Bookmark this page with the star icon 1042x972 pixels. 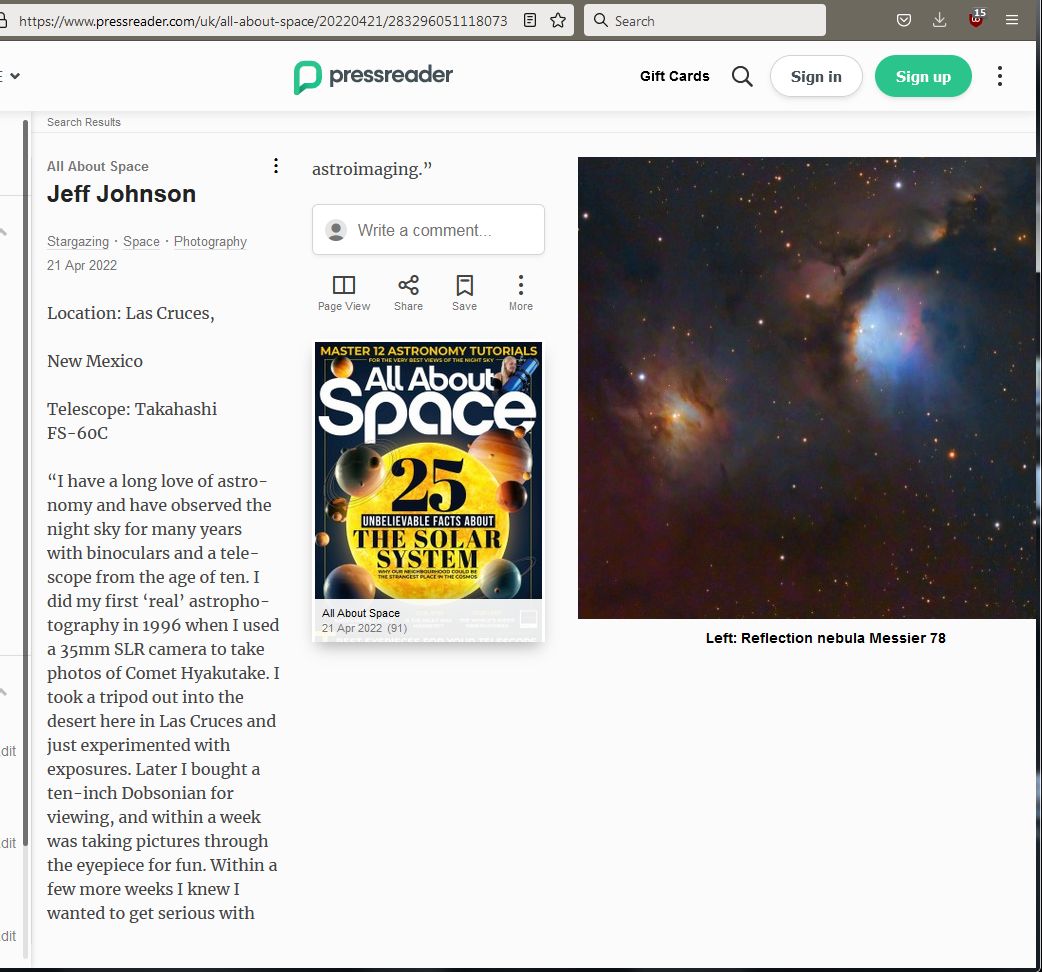click(x=558, y=20)
